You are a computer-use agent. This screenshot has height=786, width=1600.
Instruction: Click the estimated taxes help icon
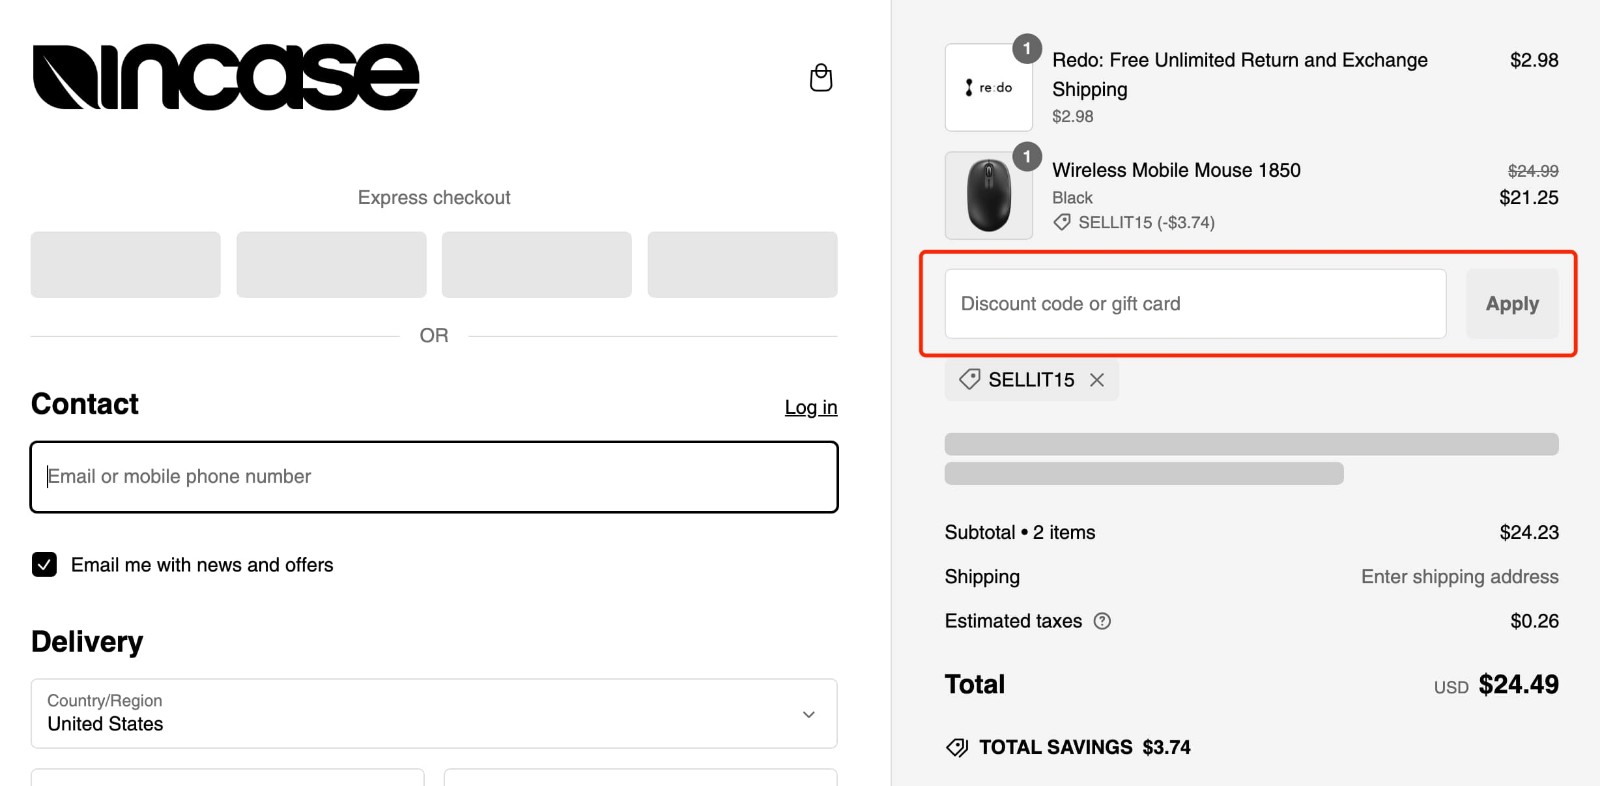pyautogui.click(x=1103, y=621)
